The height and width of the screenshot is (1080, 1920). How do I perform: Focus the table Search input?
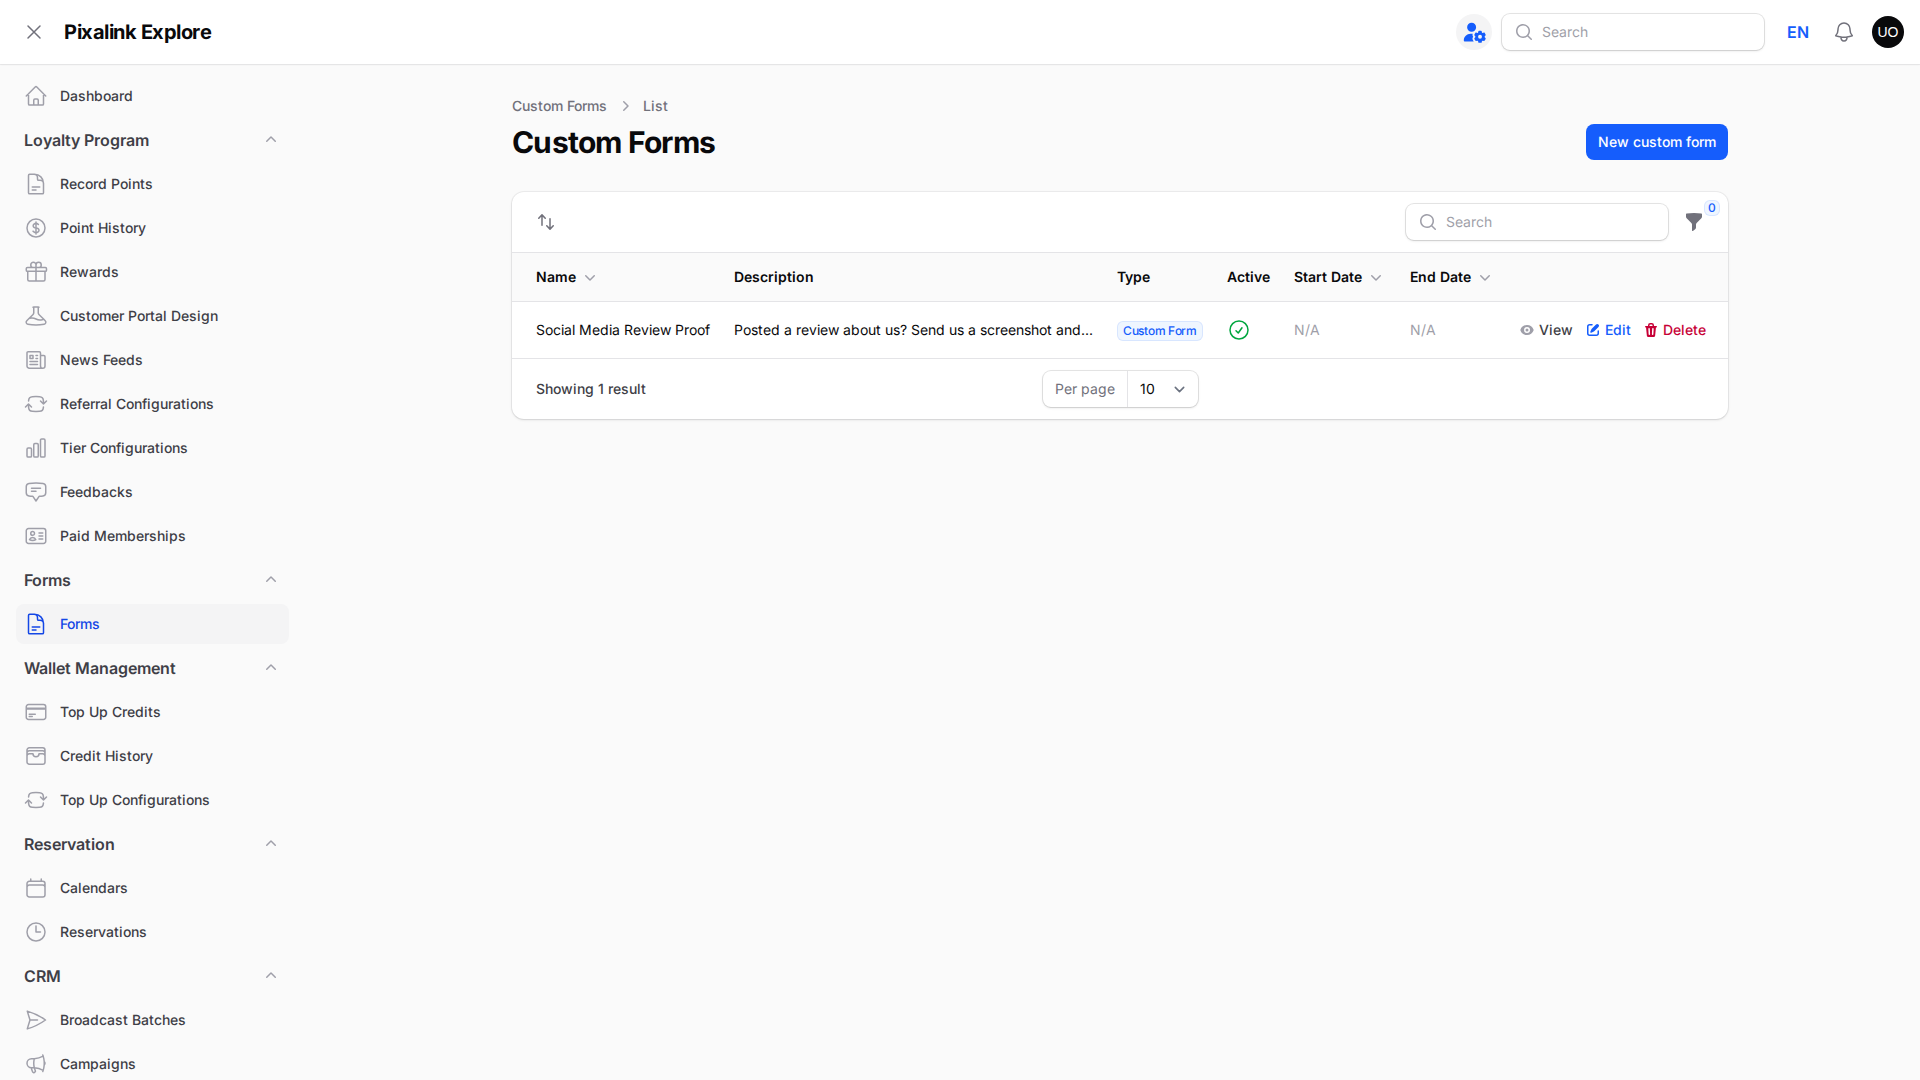1536,222
